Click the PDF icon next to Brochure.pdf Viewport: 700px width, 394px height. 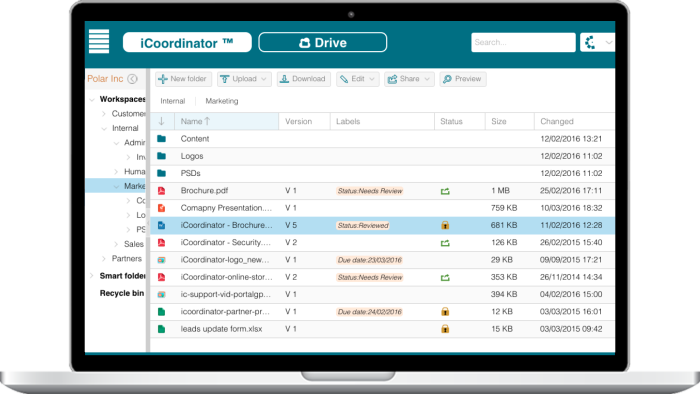162,191
